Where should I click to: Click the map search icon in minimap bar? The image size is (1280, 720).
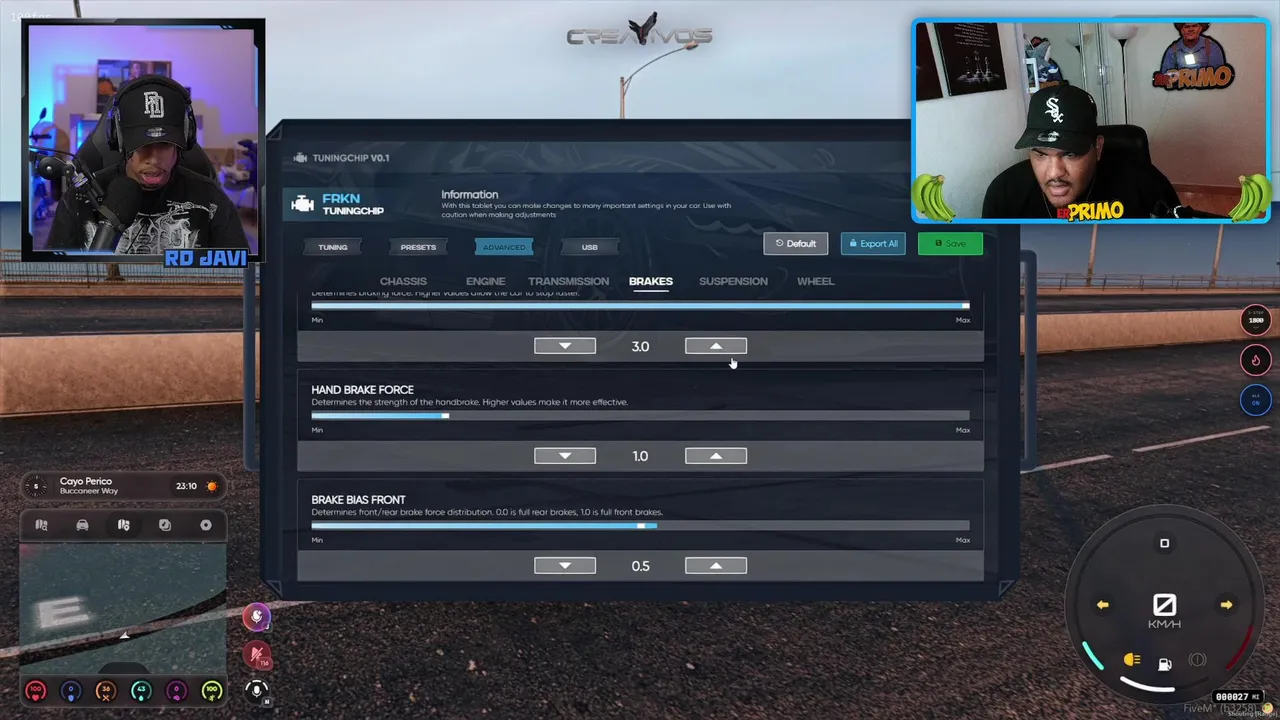[x=41, y=525]
